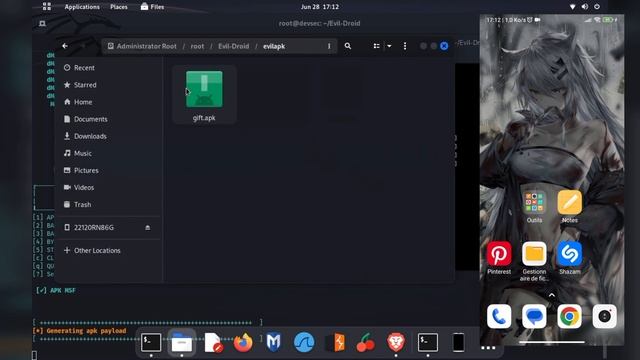Launch Firefox from dock
Screen dimensions: 640x360
point(243,342)
